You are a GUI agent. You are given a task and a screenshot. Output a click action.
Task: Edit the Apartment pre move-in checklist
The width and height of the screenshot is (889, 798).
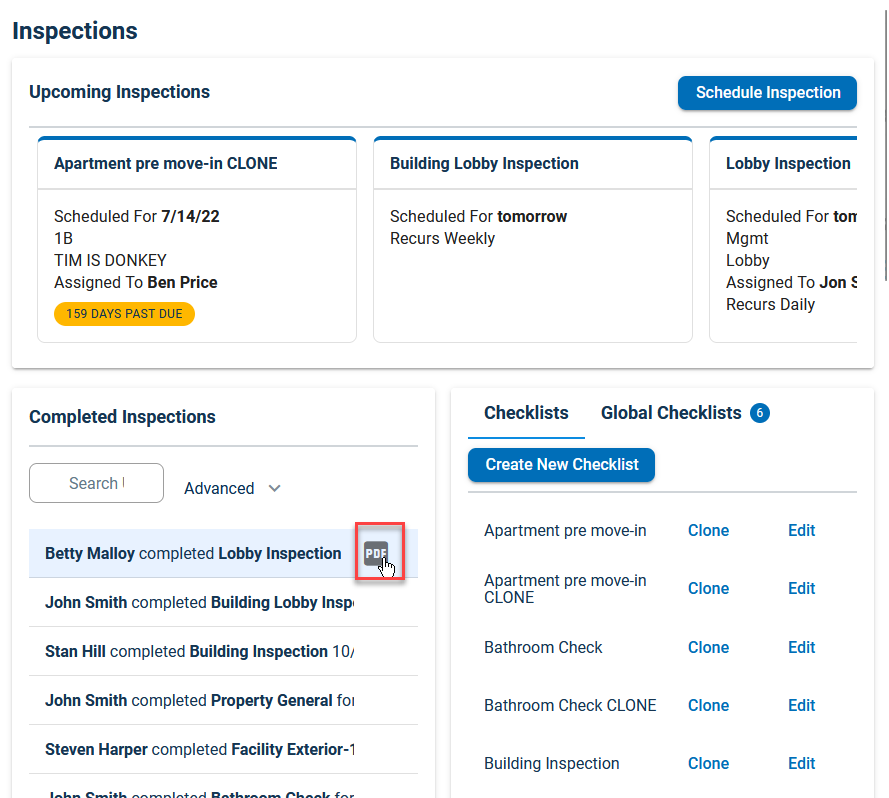point(801,530)
